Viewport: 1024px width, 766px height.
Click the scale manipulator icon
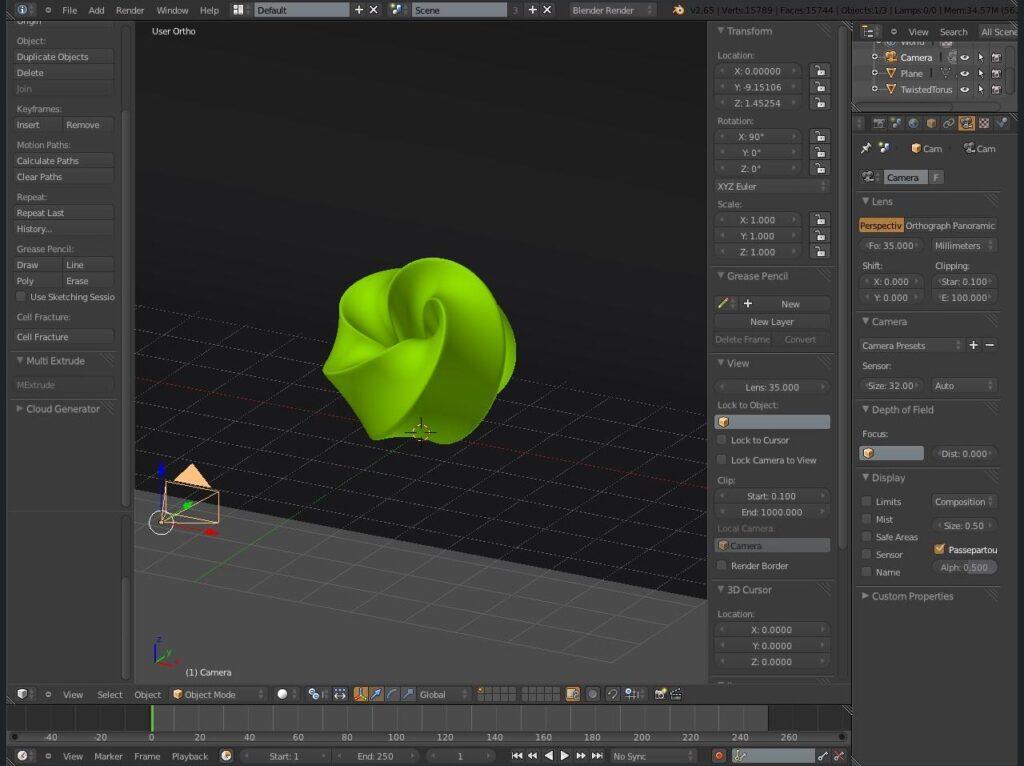click(x=408, y=694)
